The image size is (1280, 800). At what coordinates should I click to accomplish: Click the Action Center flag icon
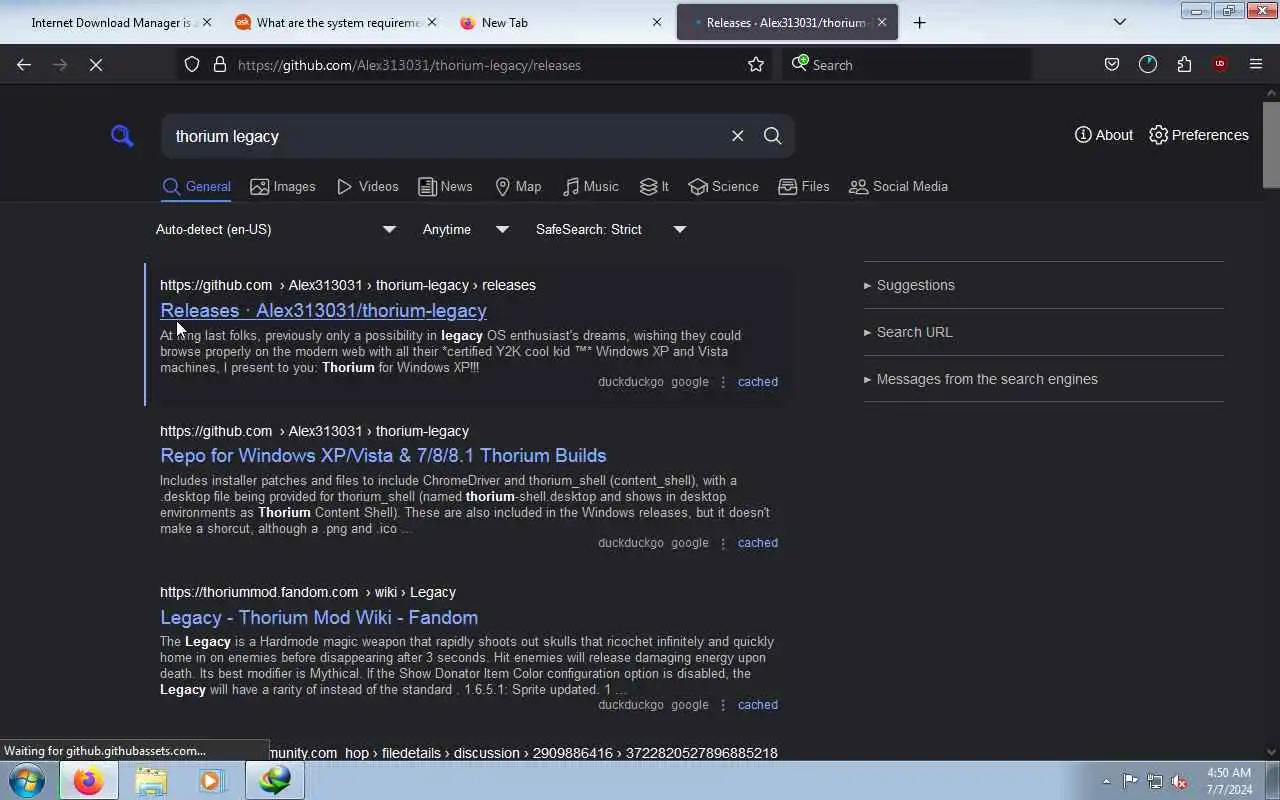[x=1130, y=782]
